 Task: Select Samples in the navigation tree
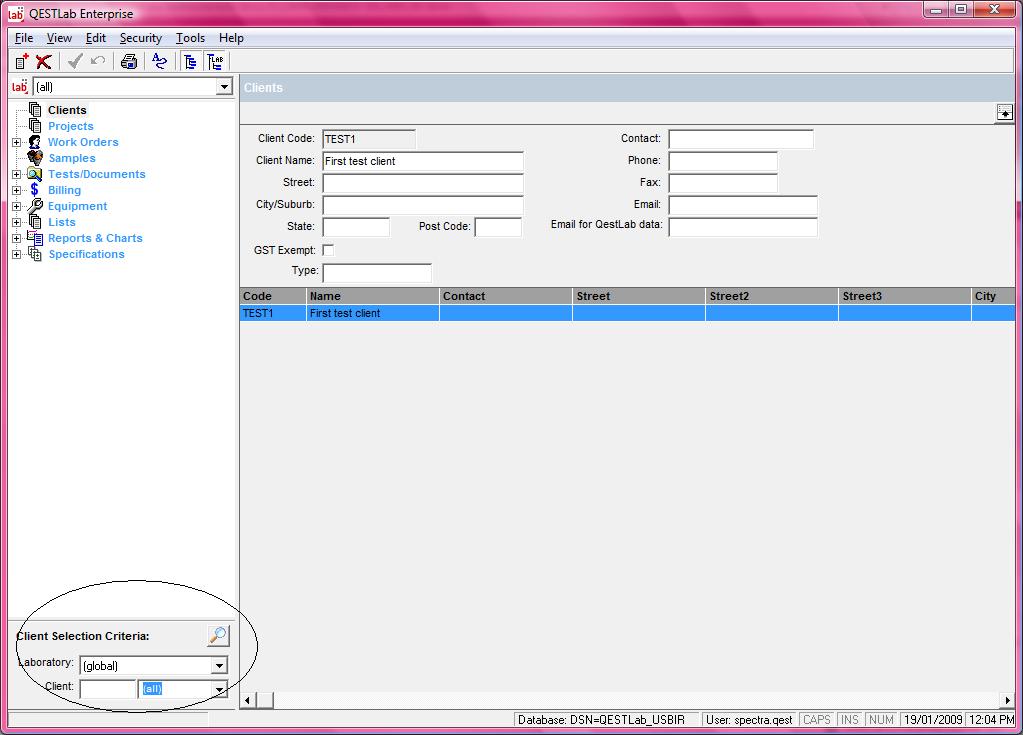point(72,158)
